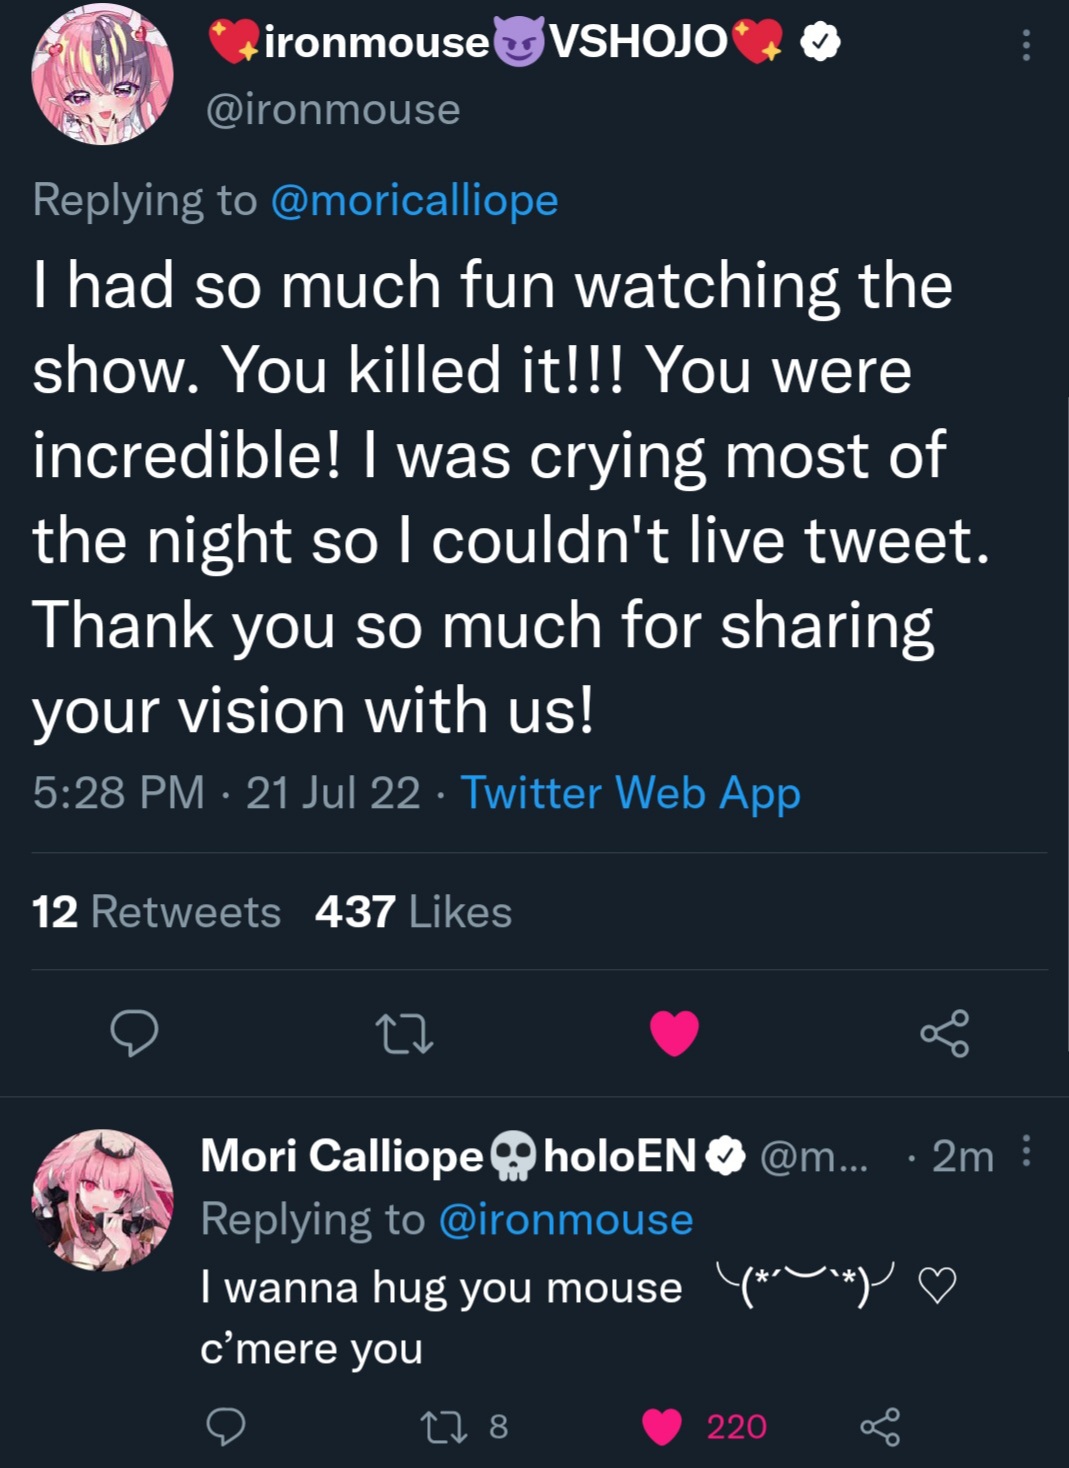The width and height of the screenshot is (1069, 1468).
Task: Share Mori Calliope's reply
Action: (x=880, y=1426)
